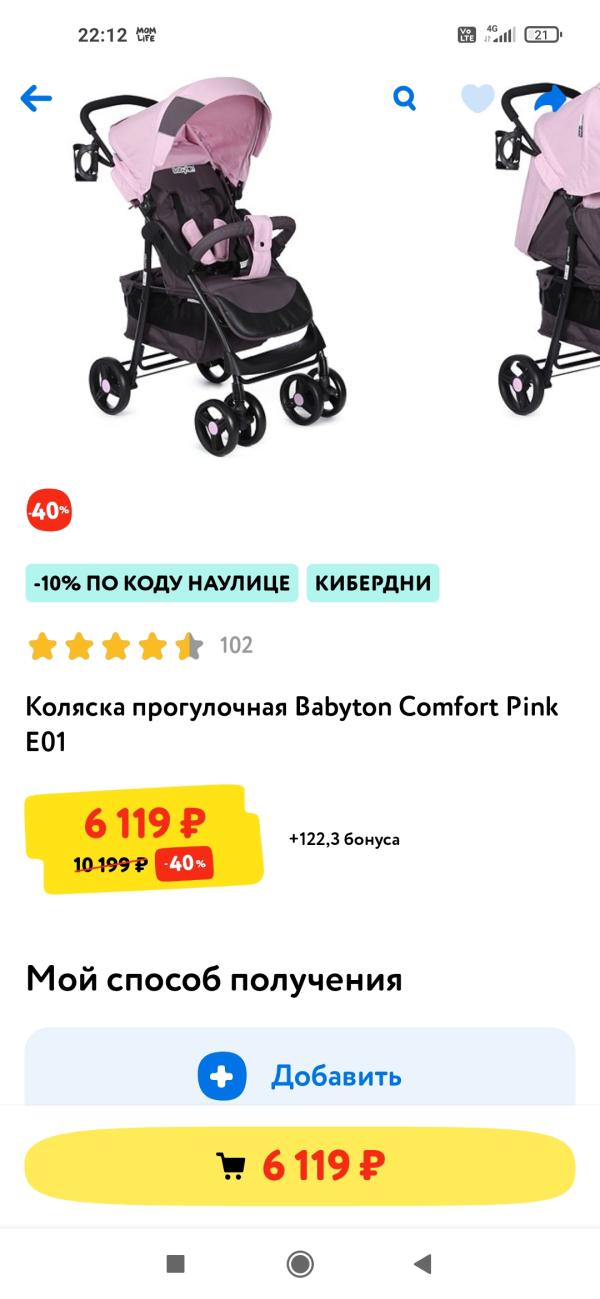
Task: Tap Android recent apps square
Action: click(176, 1264)
